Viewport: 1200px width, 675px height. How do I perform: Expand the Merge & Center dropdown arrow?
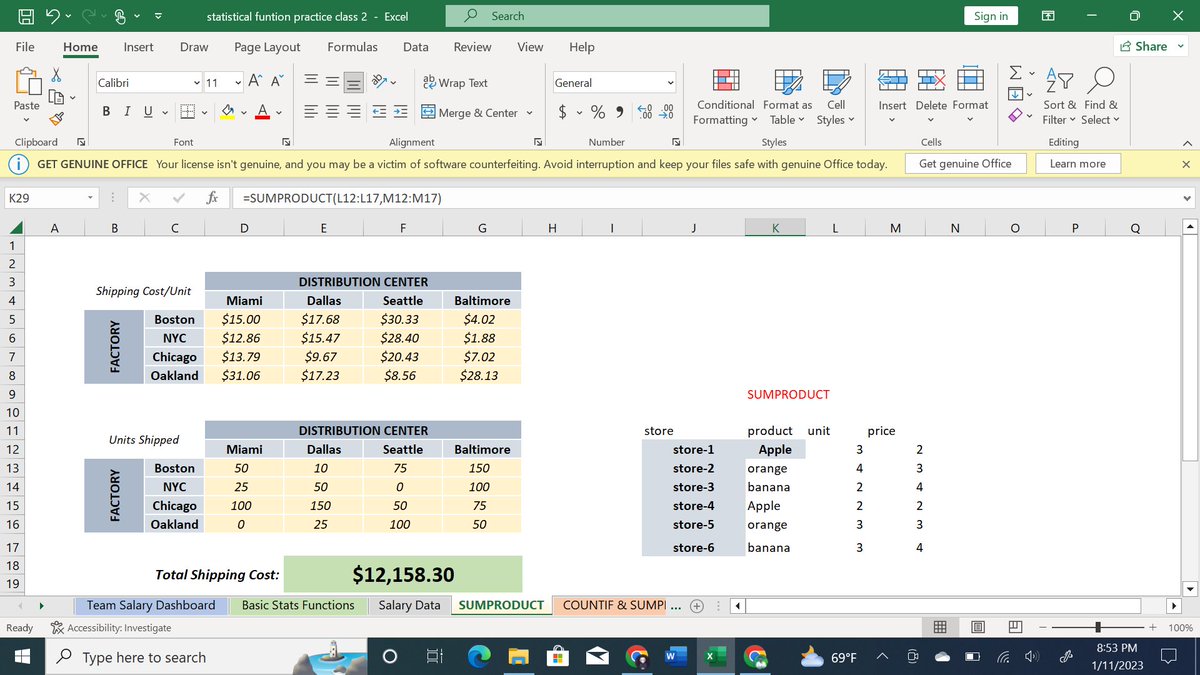[529, 113]
